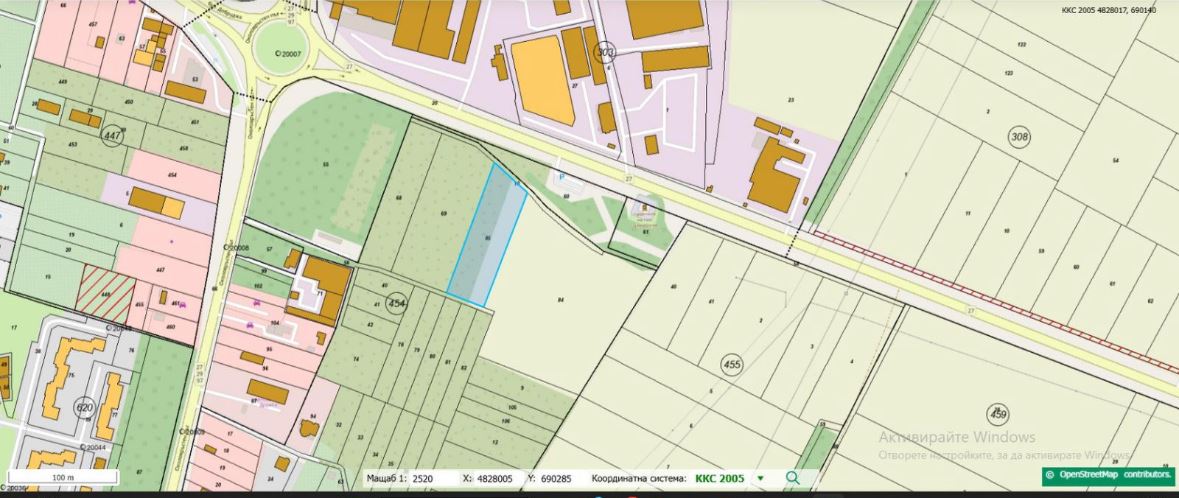Click the 100 m scale bar
This screenshot has width=1179, height=498.
[64, 477]
